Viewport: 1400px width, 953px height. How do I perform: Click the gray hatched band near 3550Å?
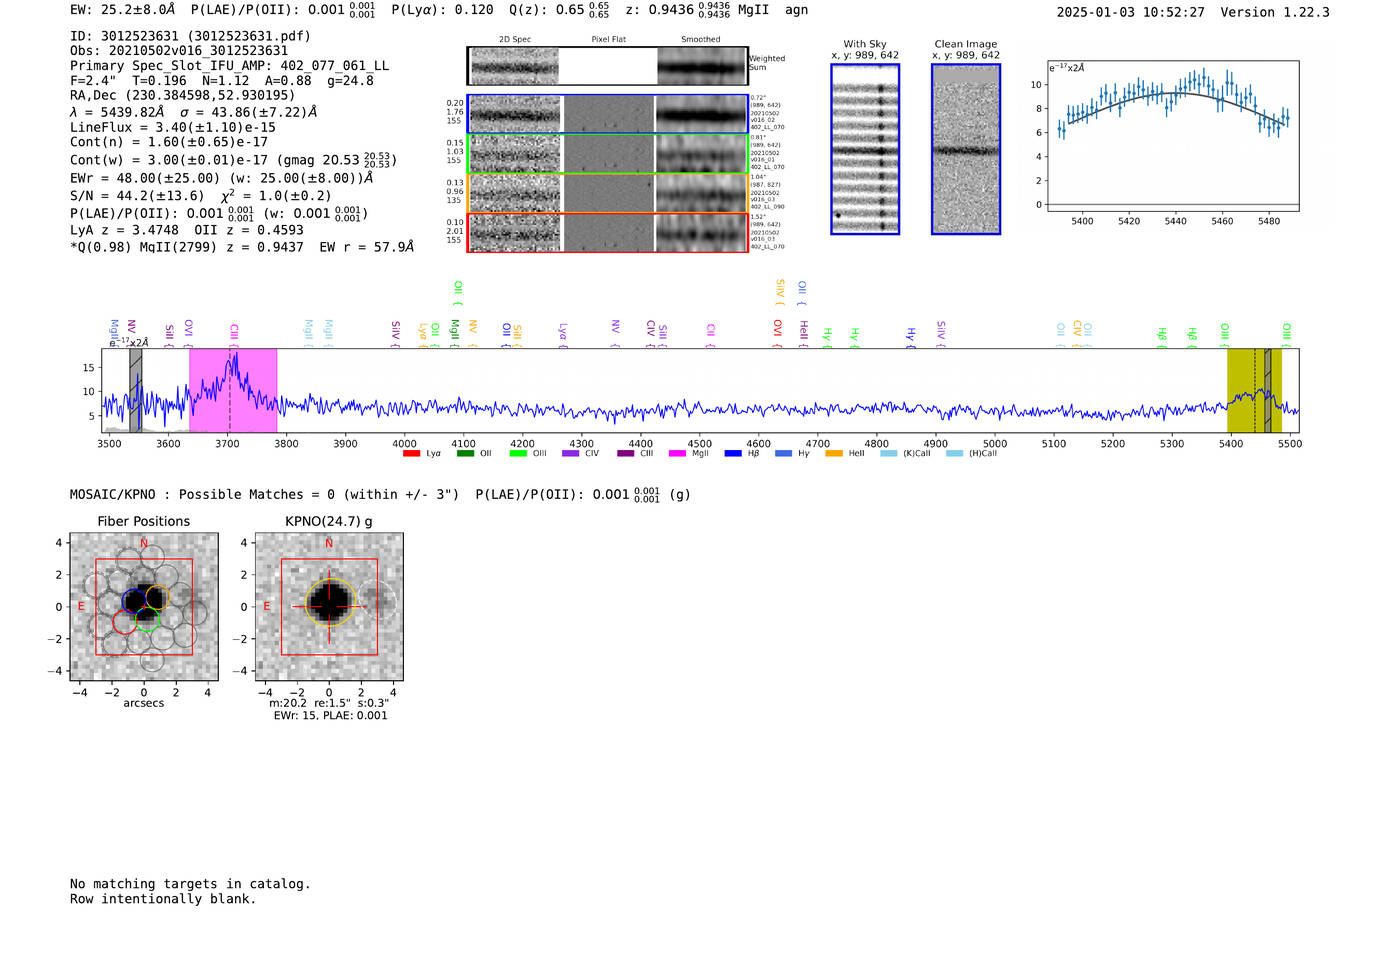point(136,390)
